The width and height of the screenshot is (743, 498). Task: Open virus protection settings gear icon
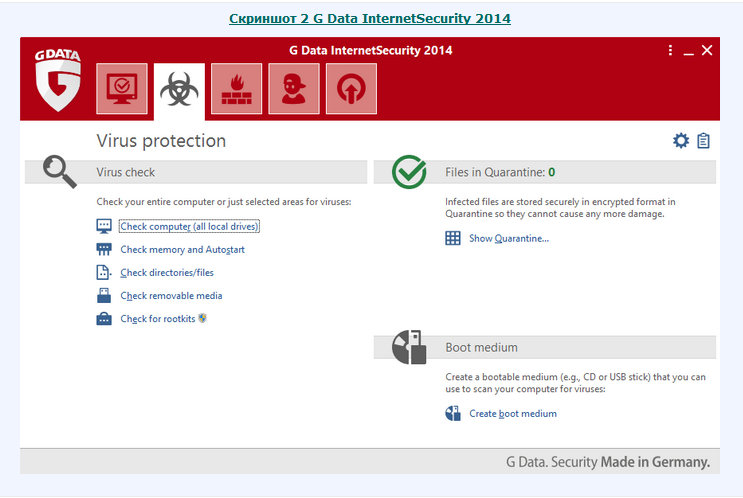(x=681, y=141)
